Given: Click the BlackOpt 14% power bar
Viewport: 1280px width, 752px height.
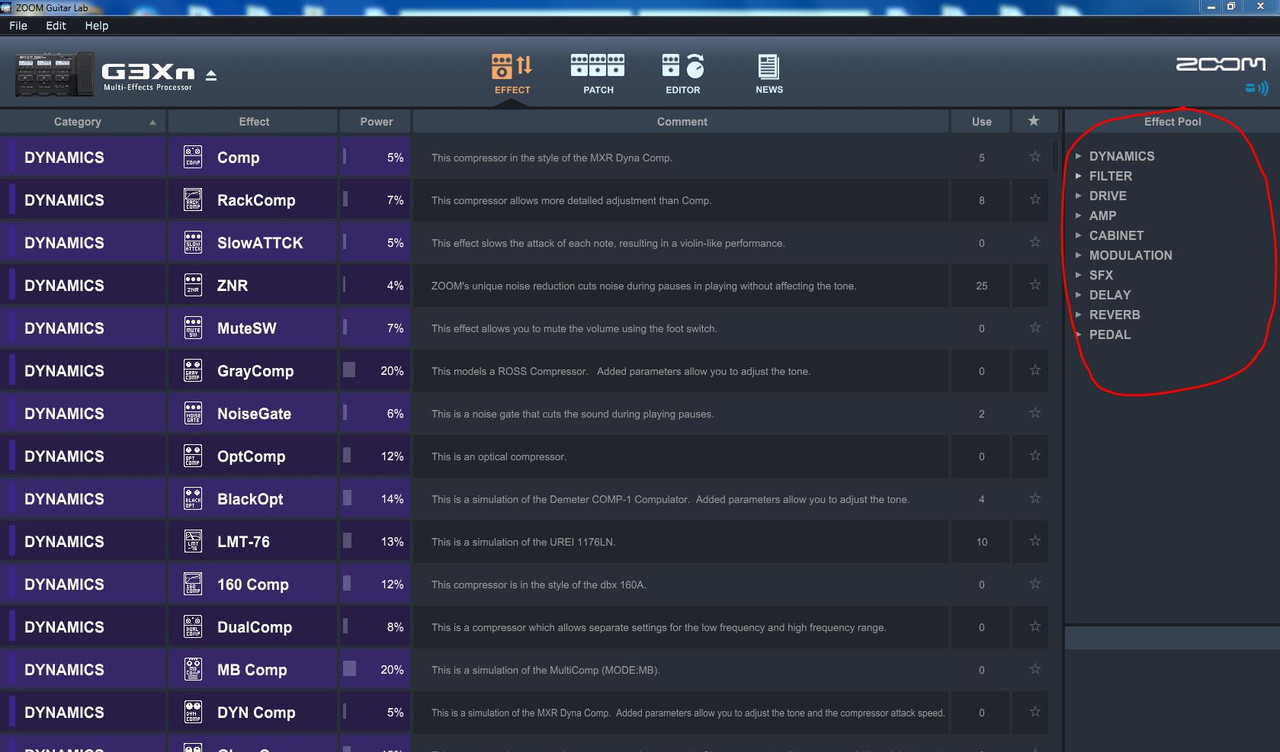Looking at the screenshot, I should [347, 499].
